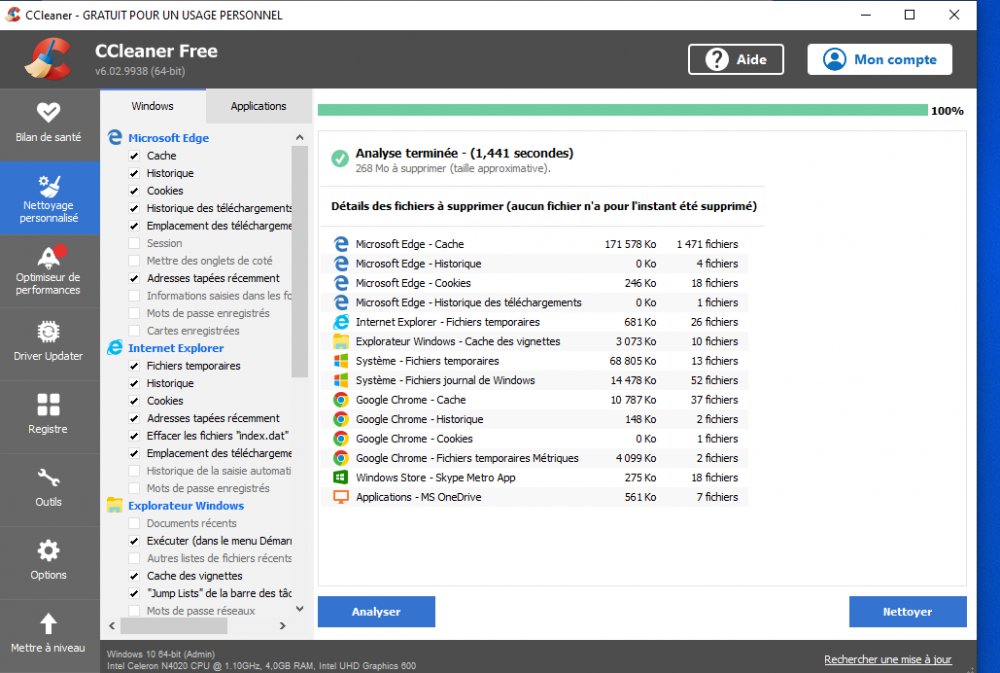Uncheck Microsoft Edge Cache checkbox
The image size is (1000, 673).
[134, 156]
